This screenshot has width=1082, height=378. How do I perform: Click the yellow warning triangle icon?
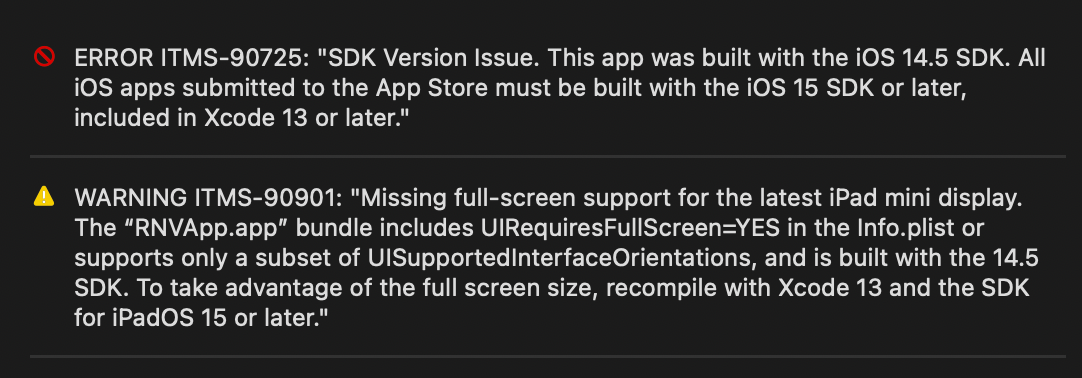point(44,197)
